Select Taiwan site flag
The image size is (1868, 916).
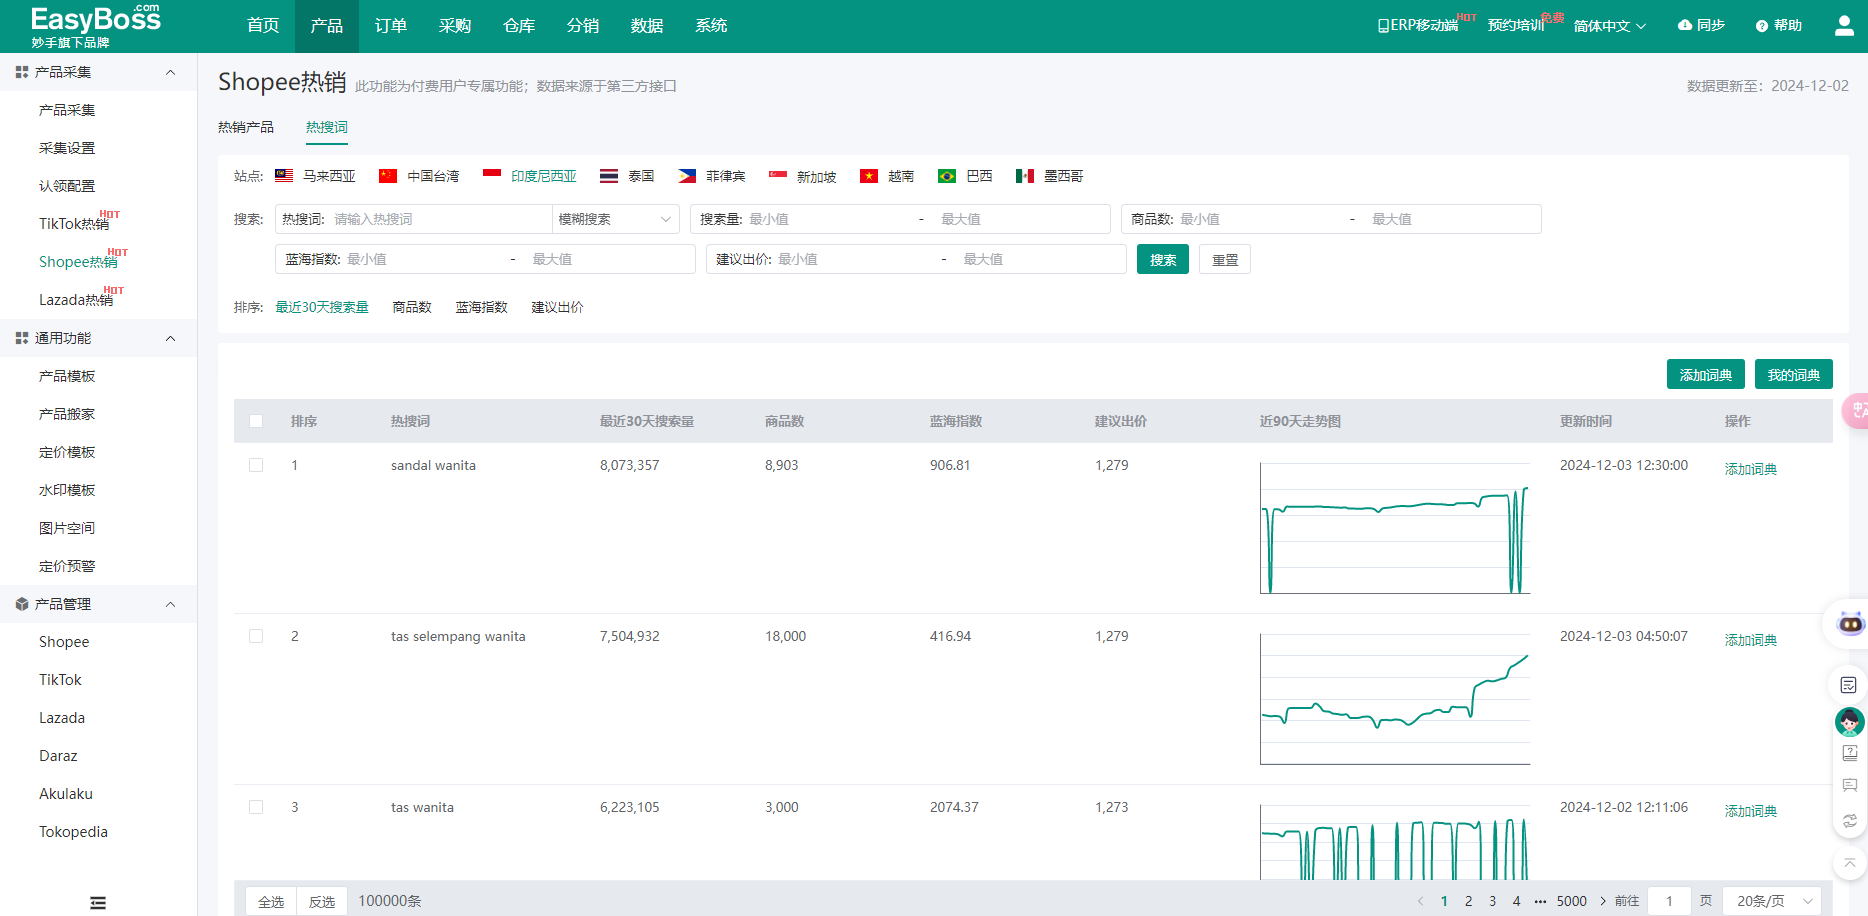point(388,176)
